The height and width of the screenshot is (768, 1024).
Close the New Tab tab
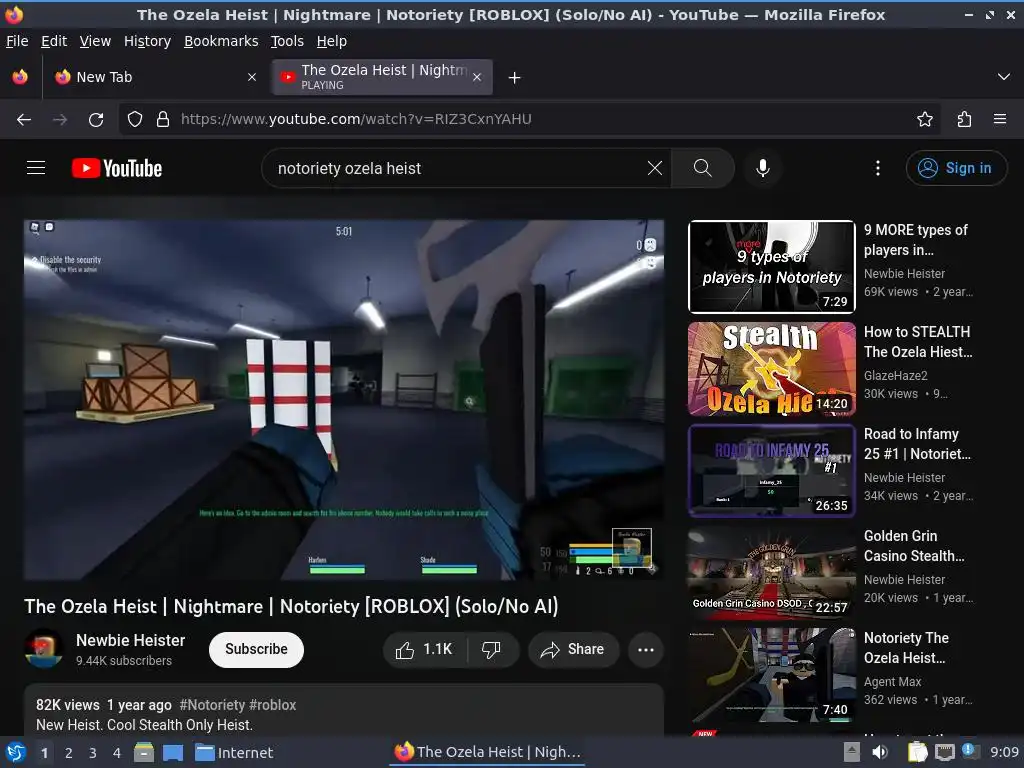(x=252, y=77)
